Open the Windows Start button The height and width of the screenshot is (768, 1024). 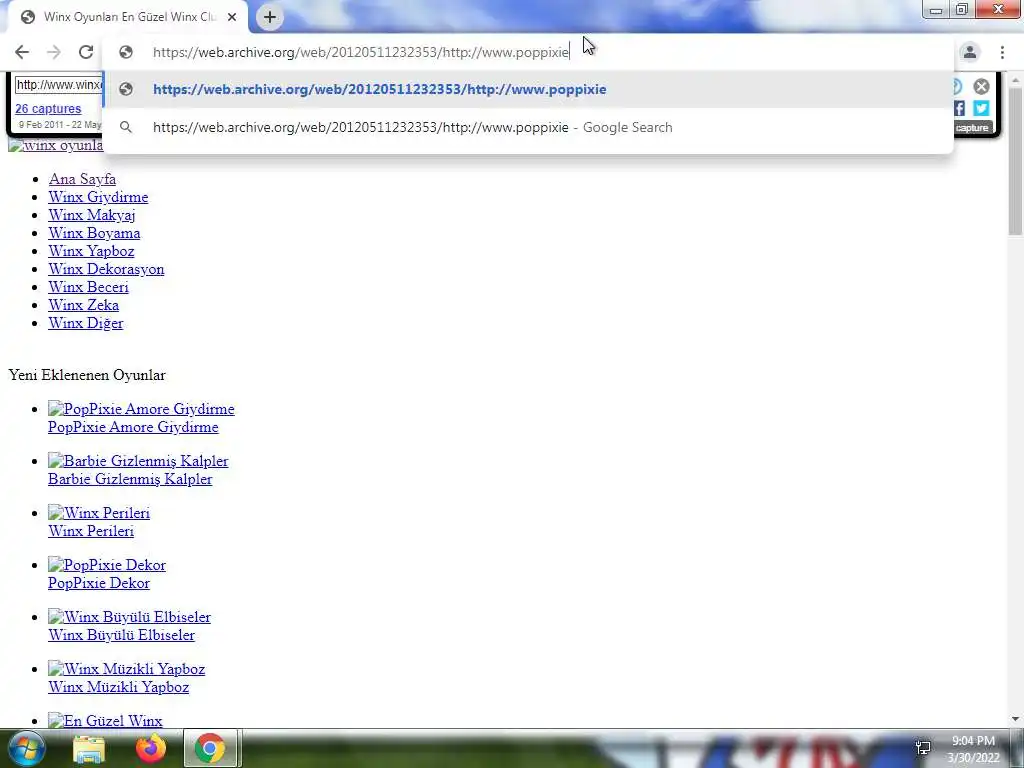pyautogui.click(x=26, y=748)
